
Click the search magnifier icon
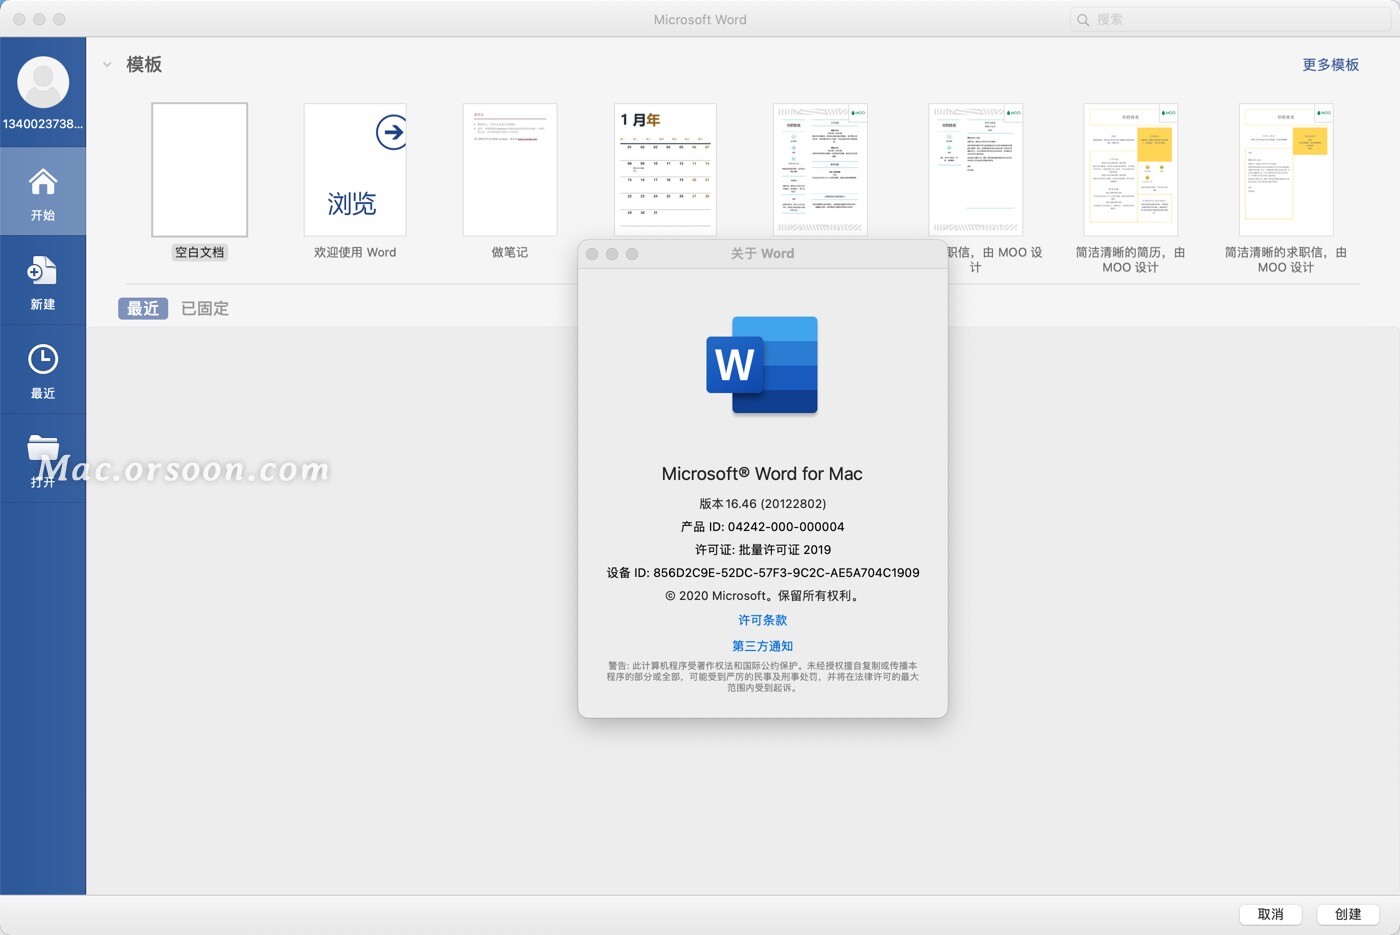coord(1083,19)
